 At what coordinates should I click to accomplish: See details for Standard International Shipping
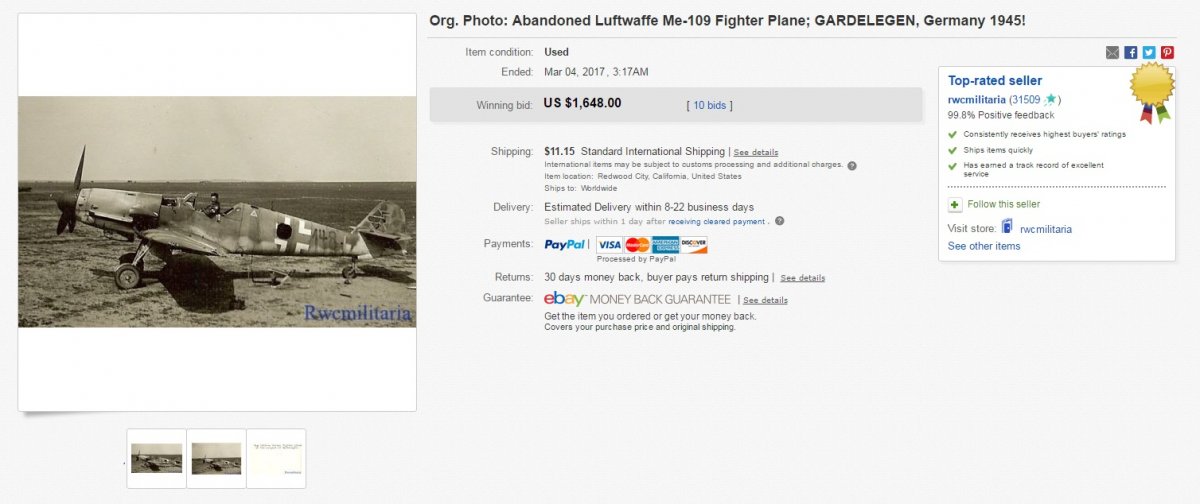(x=756, y=152)
